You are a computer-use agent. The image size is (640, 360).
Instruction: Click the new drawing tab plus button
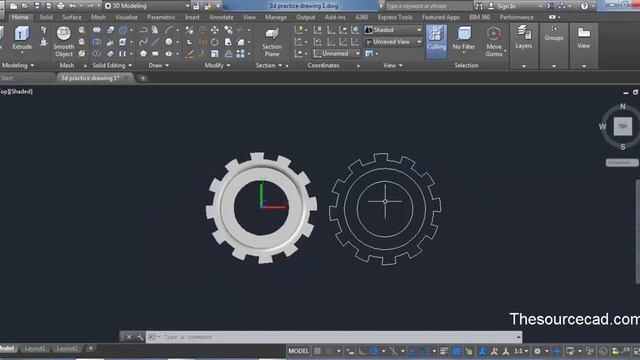pos(143,78)
